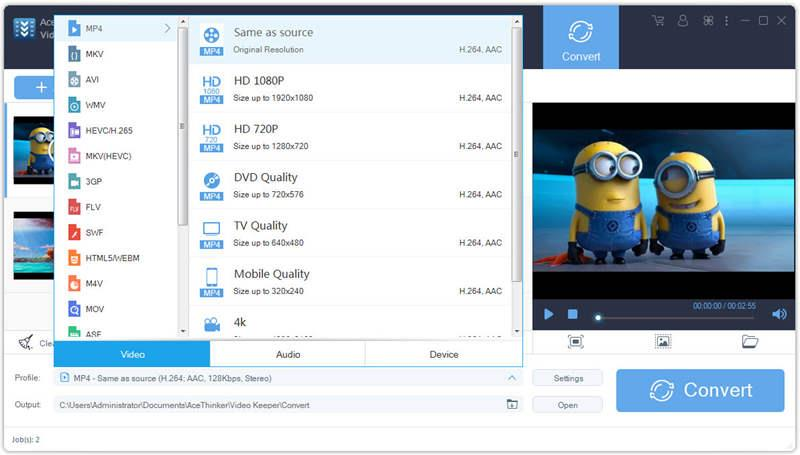
Task: Pick the 3GP format icon
Action: (x=74, y=181)
